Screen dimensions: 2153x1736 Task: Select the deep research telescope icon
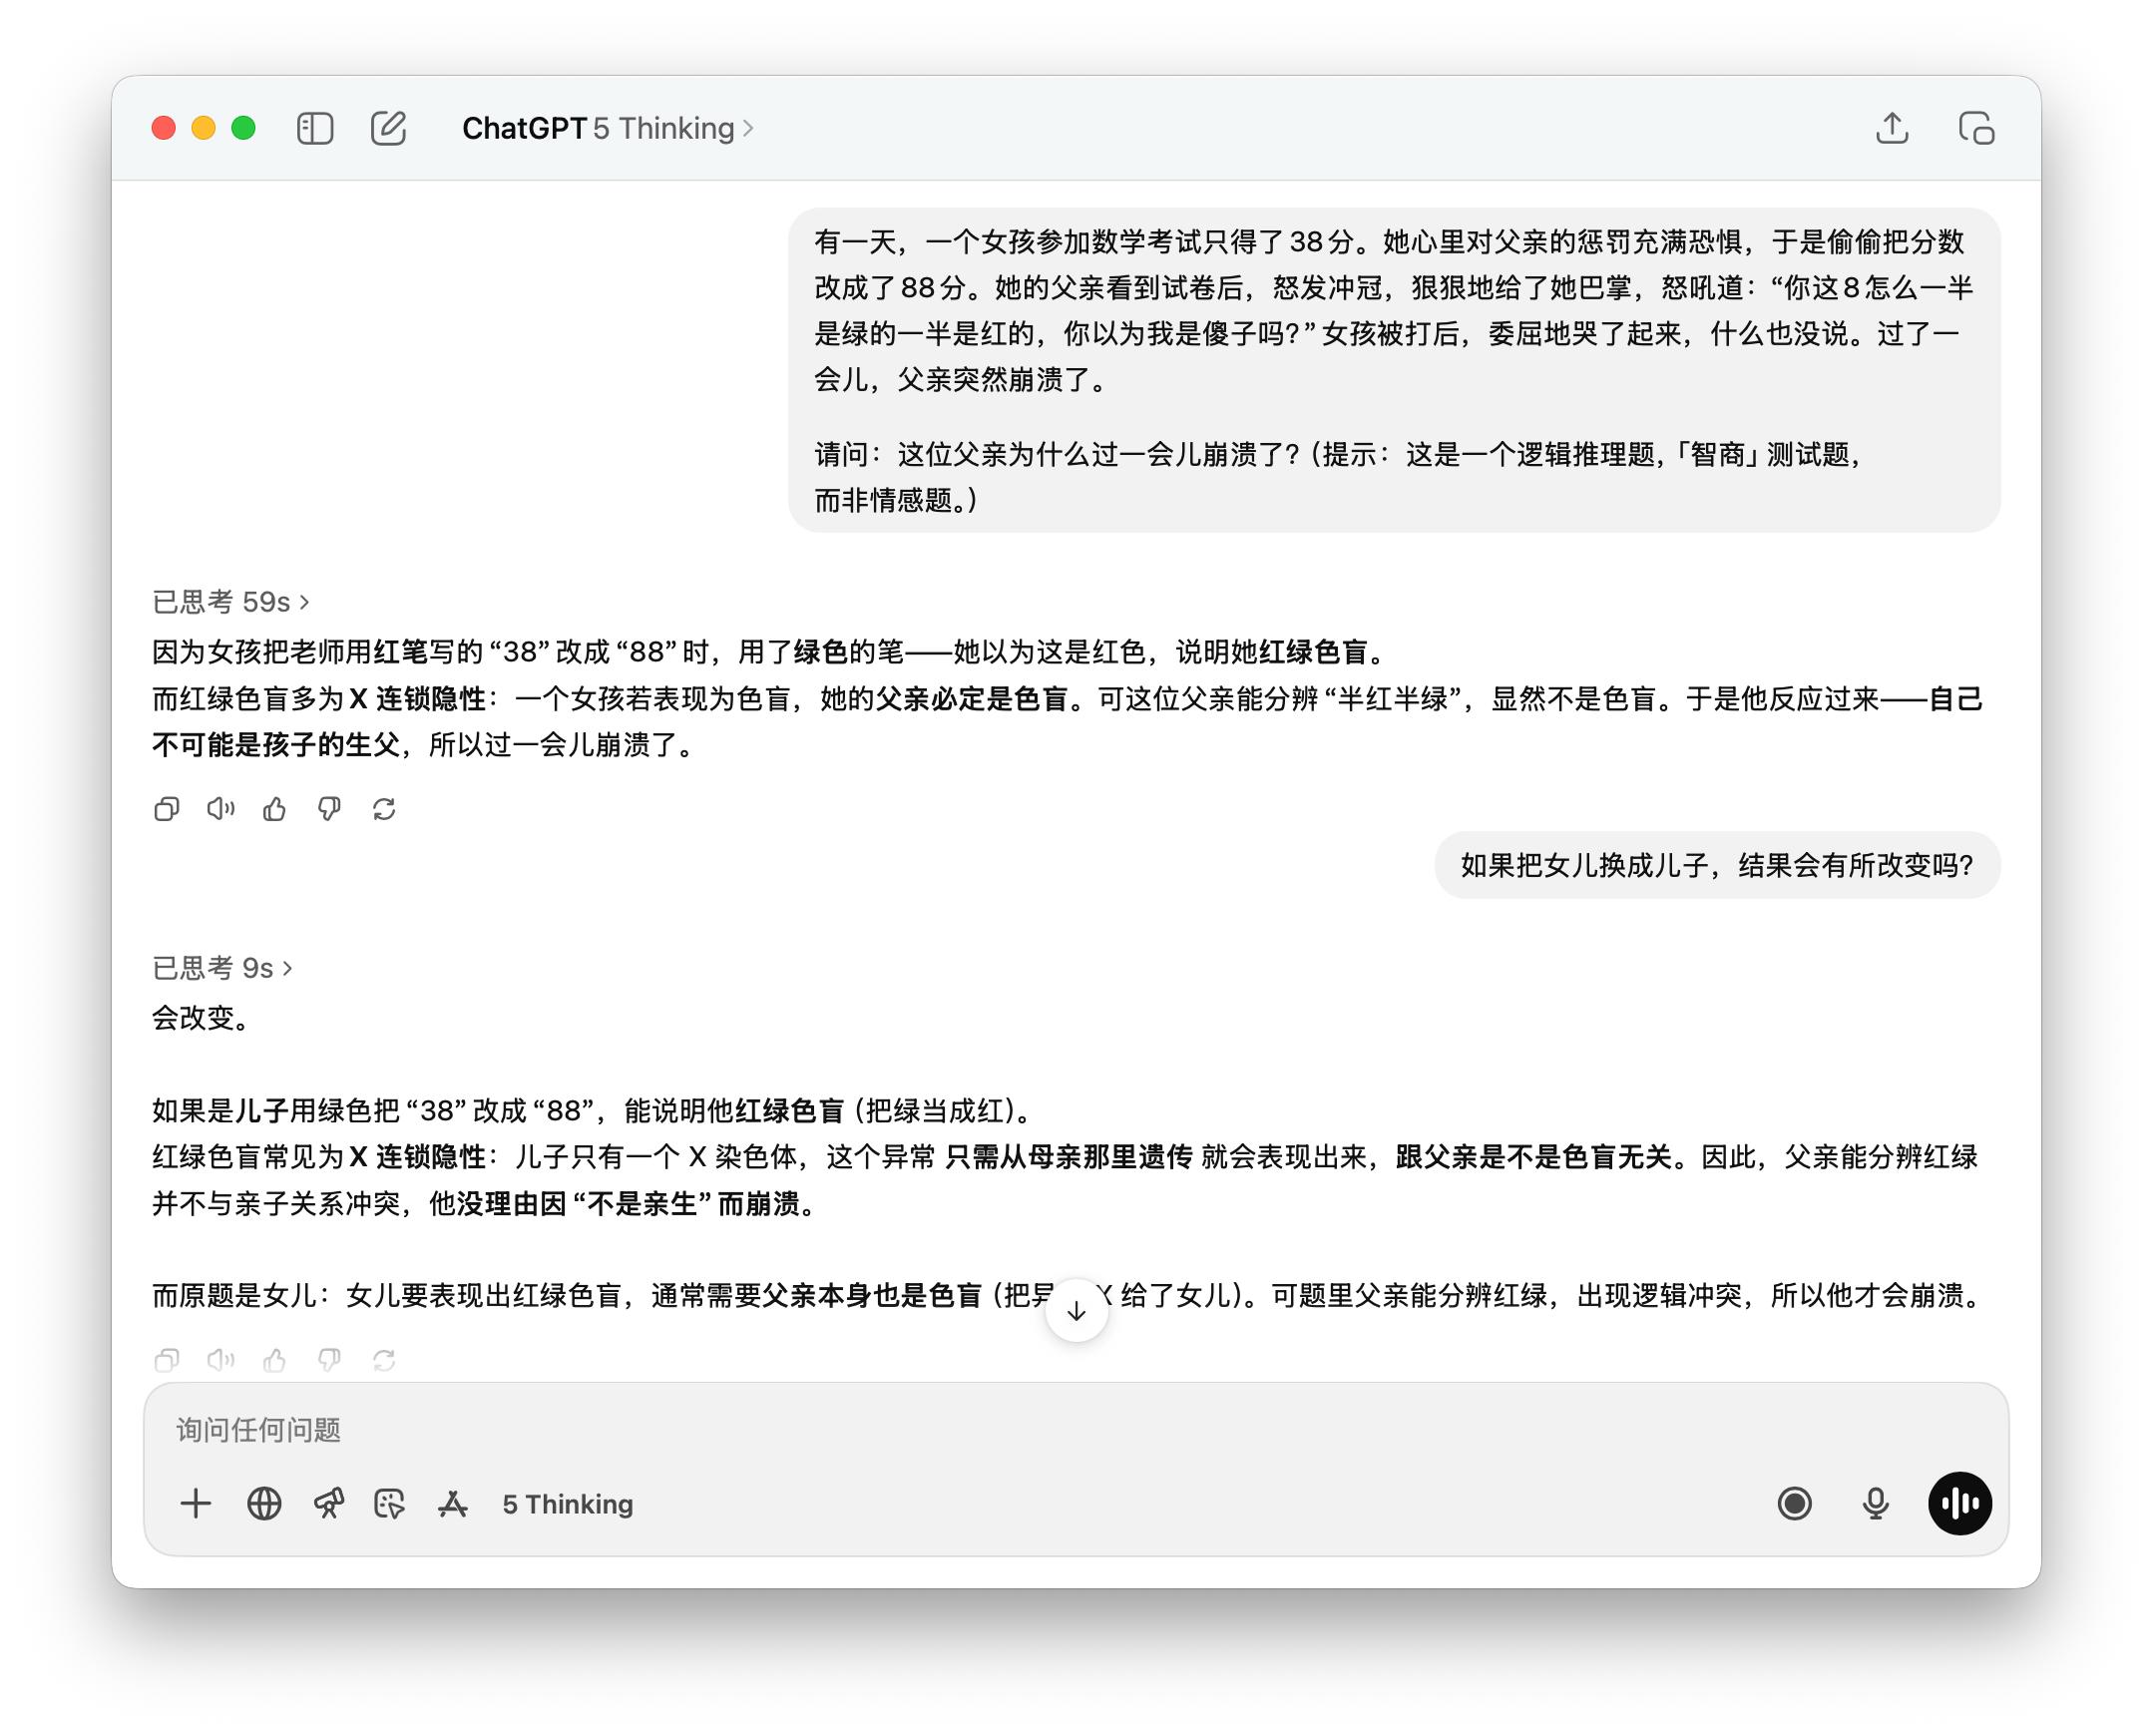coord(329,1504)
